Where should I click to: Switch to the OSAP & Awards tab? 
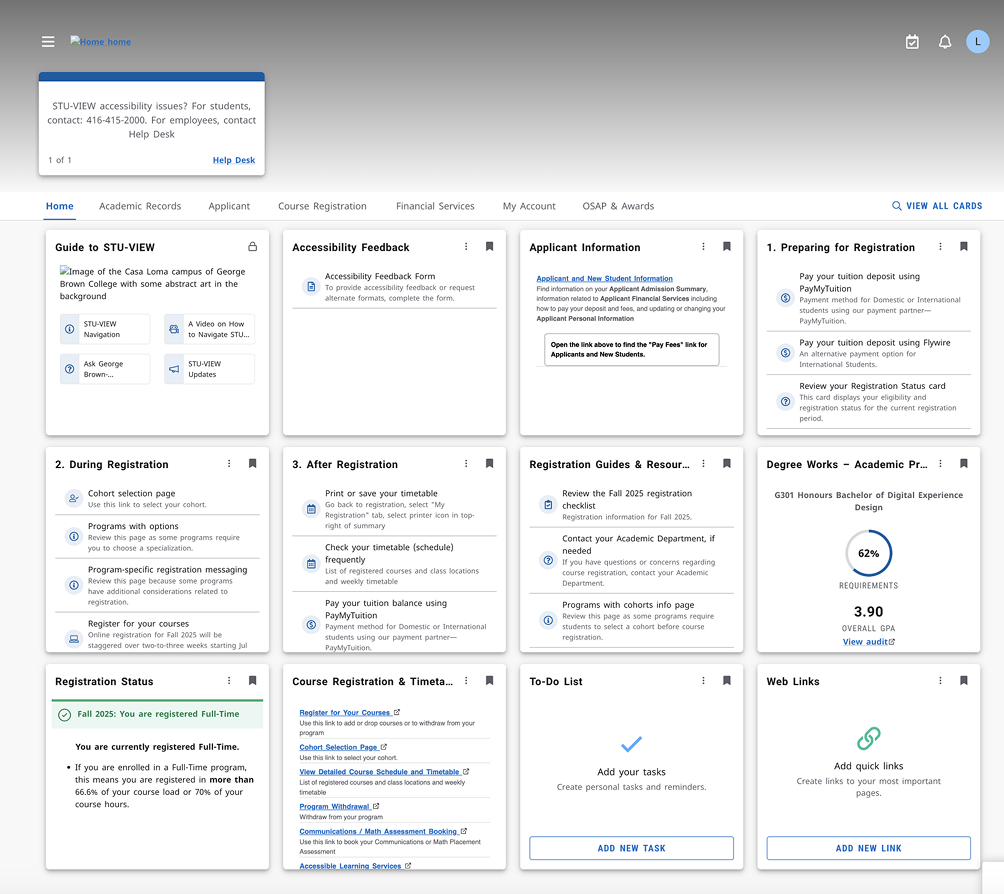tap(618, 206)
